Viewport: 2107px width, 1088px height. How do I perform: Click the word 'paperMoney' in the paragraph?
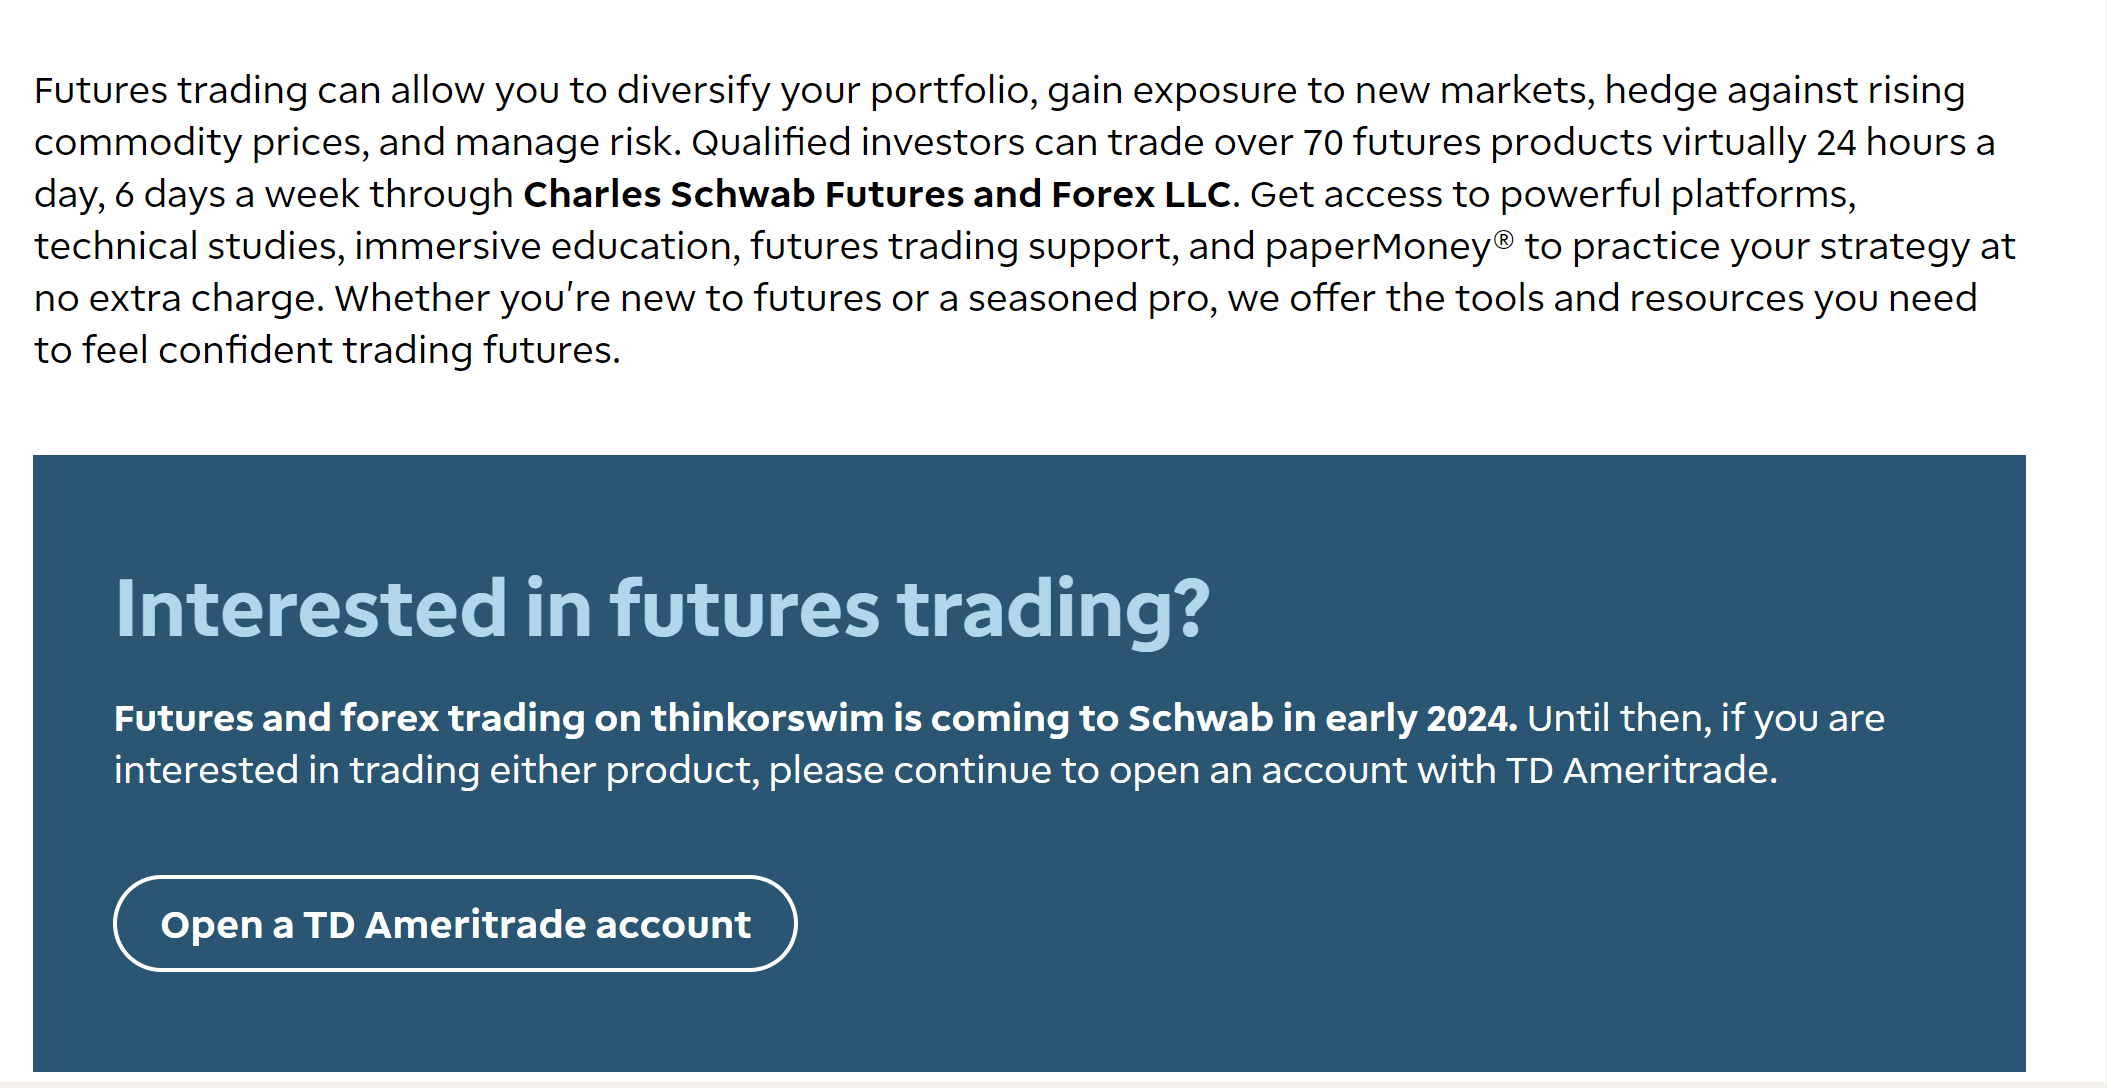[1379, 247]
